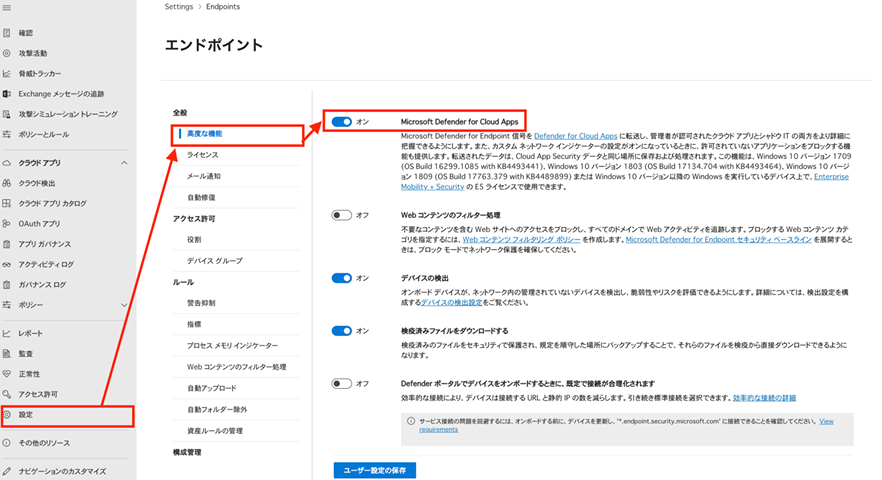882x480 pixels.
Task: Click the Exchange メッセージの追跡 icon
Action: pyautogui.click(x=7, y=94)
